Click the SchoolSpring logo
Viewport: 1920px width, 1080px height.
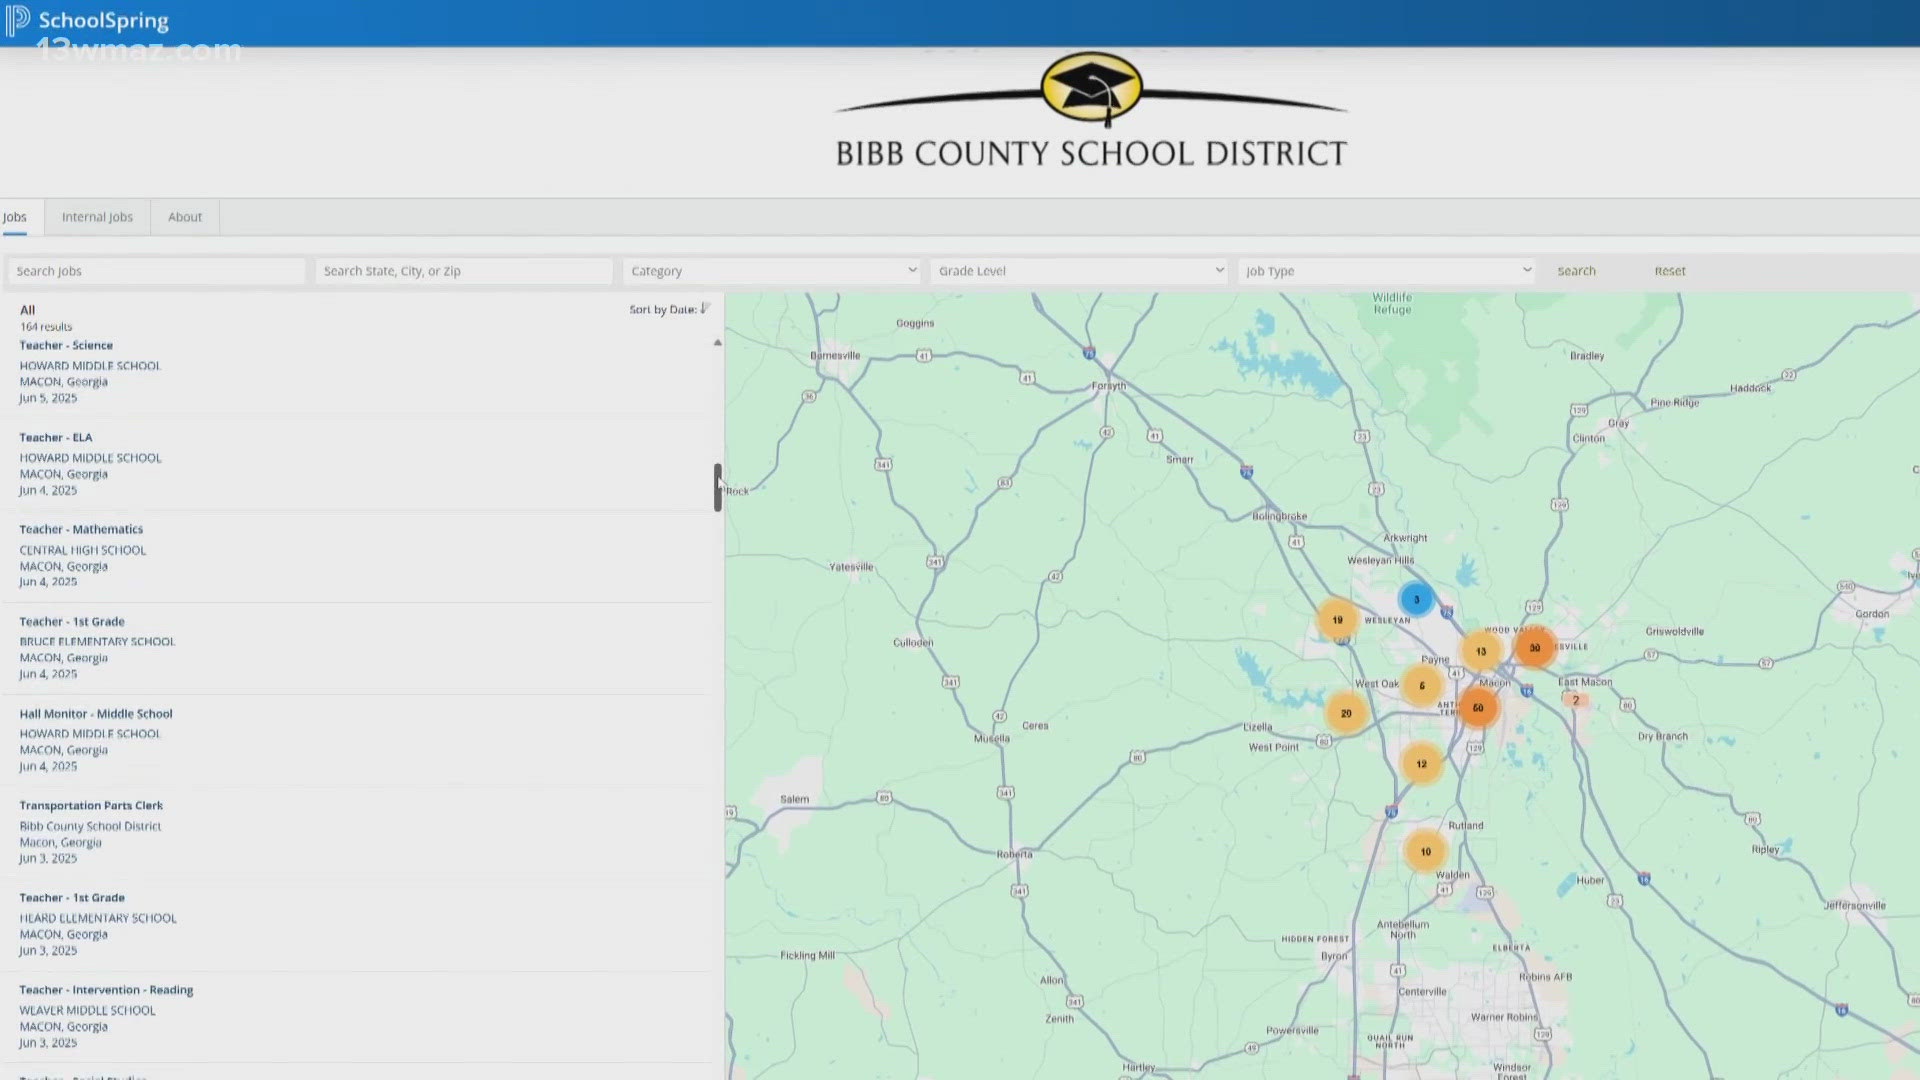point(88,21)
